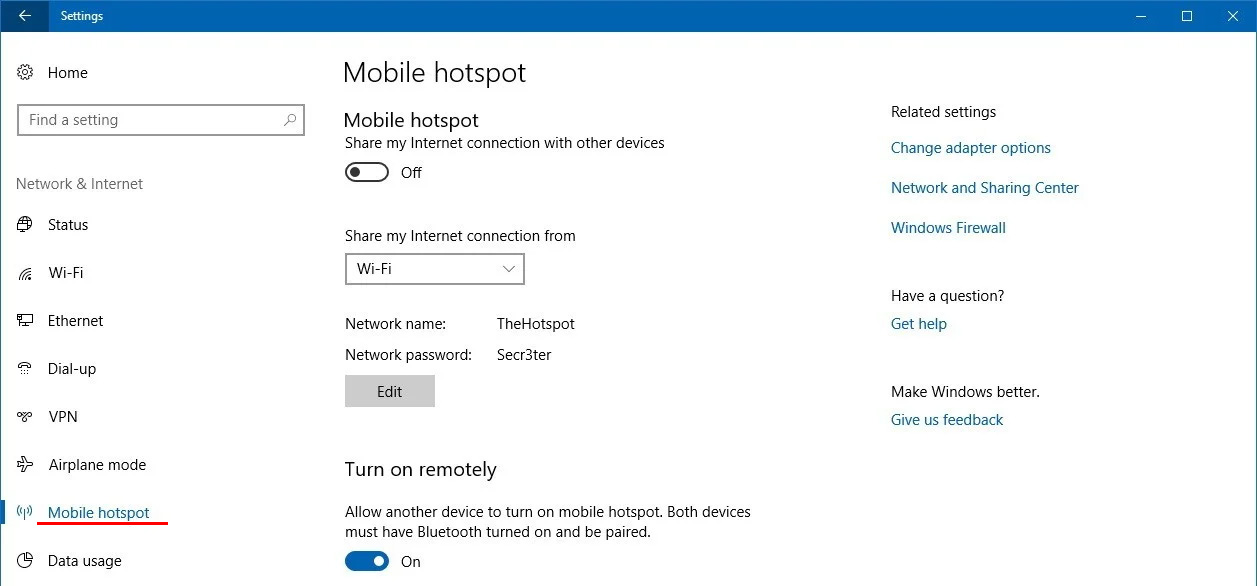Viewport: 1257px width, 586px height.
Task: Click the VPN icon in sidebar
Action: (25, 417)
